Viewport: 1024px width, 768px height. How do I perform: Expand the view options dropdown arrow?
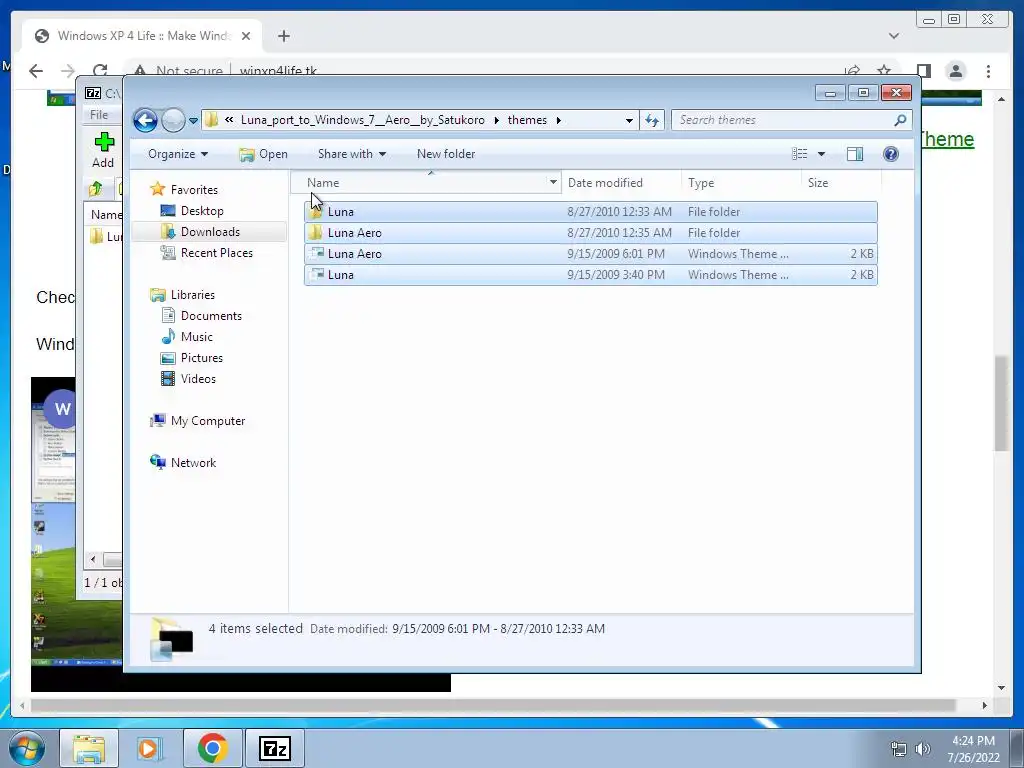[x=822, y=154]
